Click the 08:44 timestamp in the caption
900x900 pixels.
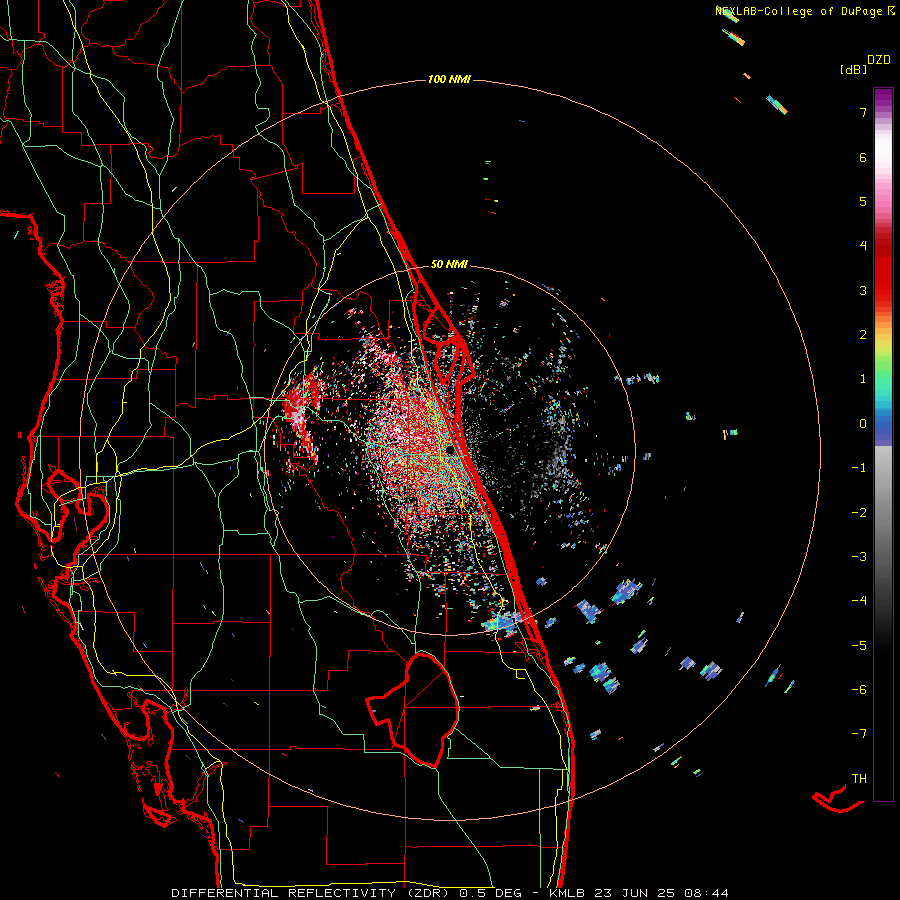click(x=709, y=893)
